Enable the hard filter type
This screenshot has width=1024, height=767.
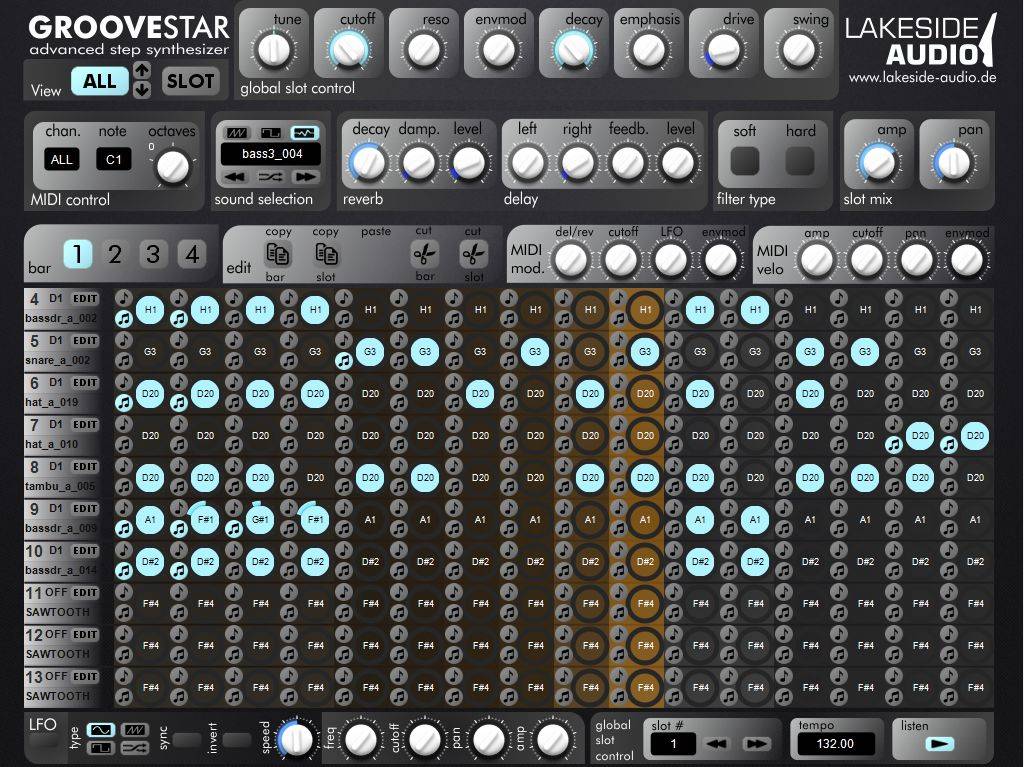[800, 160]
